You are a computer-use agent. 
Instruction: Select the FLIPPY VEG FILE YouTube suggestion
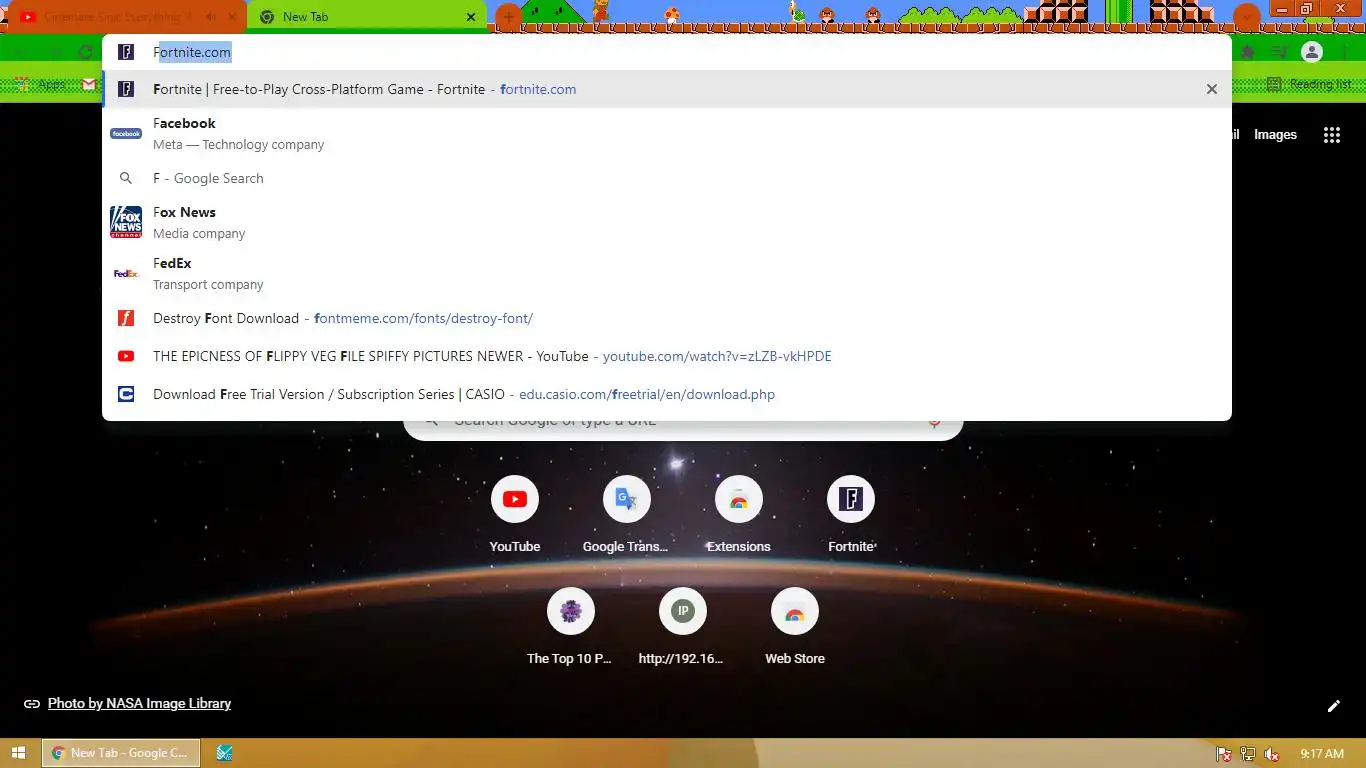click(667, 356)
